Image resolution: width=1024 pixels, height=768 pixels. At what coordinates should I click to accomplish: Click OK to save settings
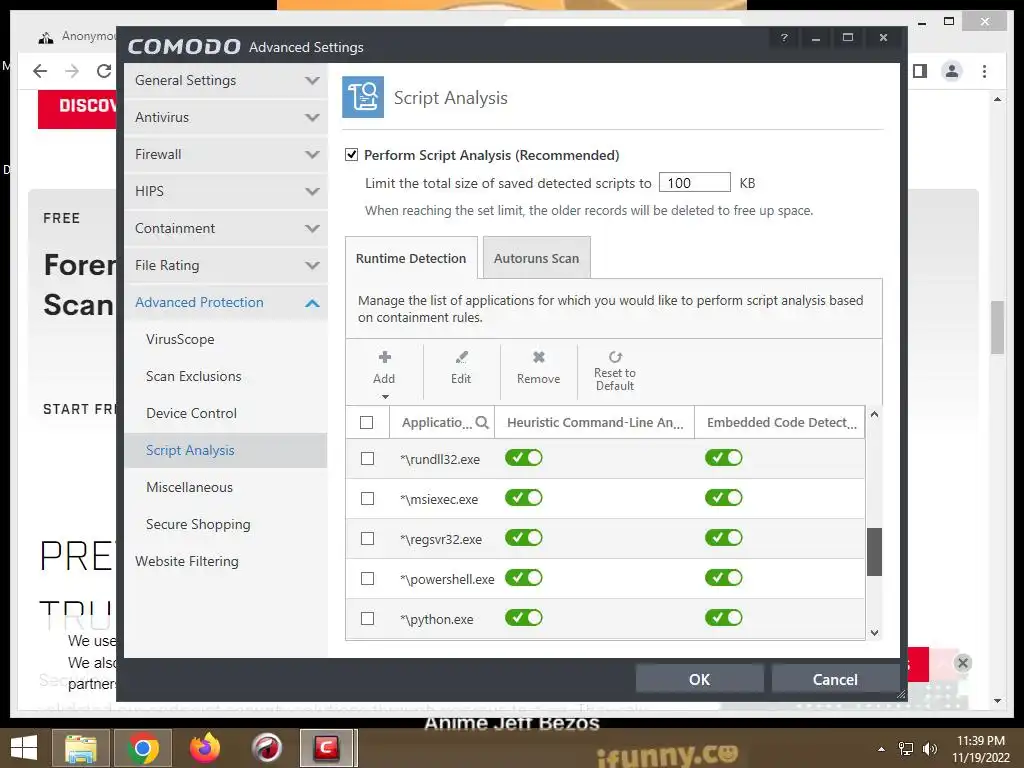point(699,679)
